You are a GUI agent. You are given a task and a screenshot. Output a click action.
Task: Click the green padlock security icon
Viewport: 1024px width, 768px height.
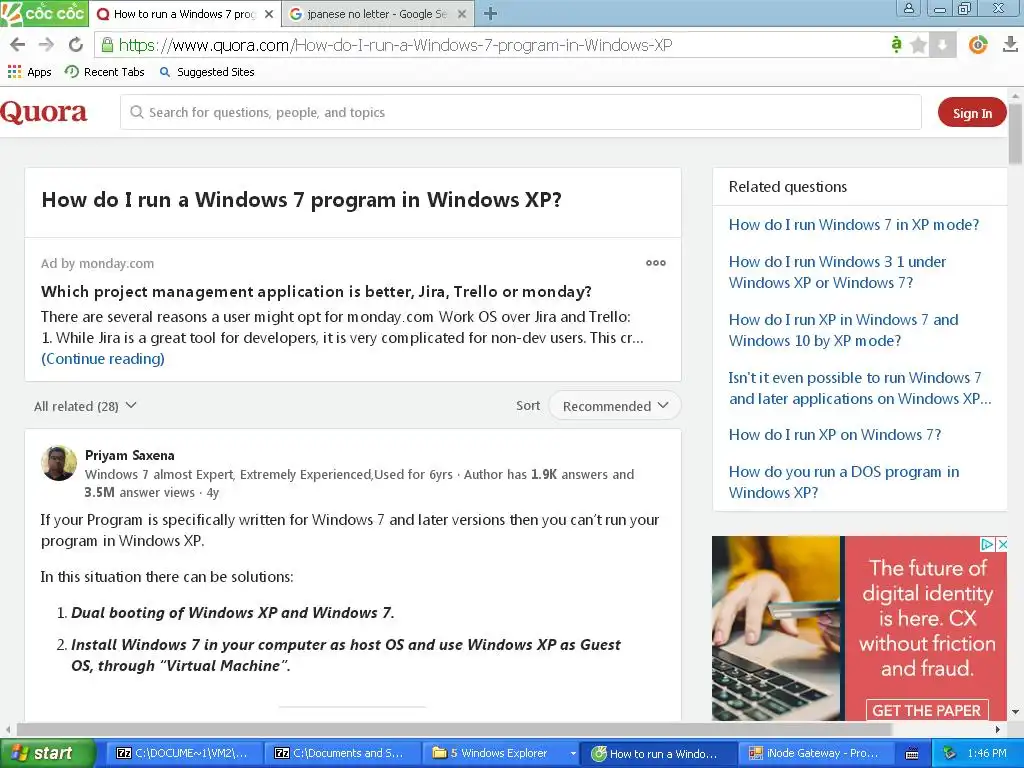pyautogui.click(x=106, y=44)
